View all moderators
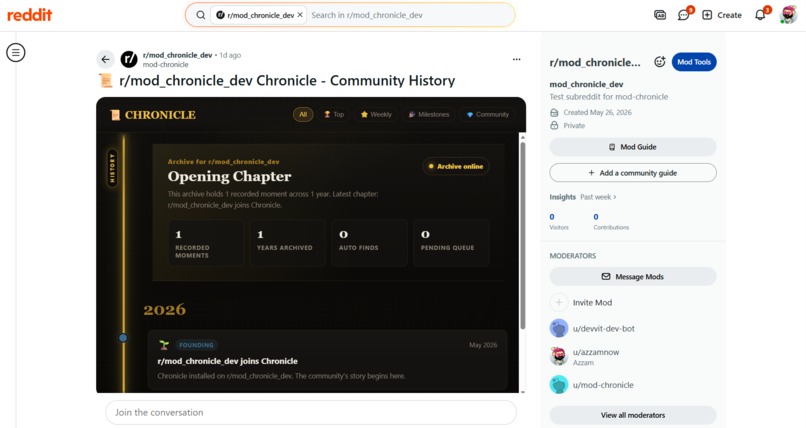The height and width of the screenshot is (428, 806). coord(633,415)
